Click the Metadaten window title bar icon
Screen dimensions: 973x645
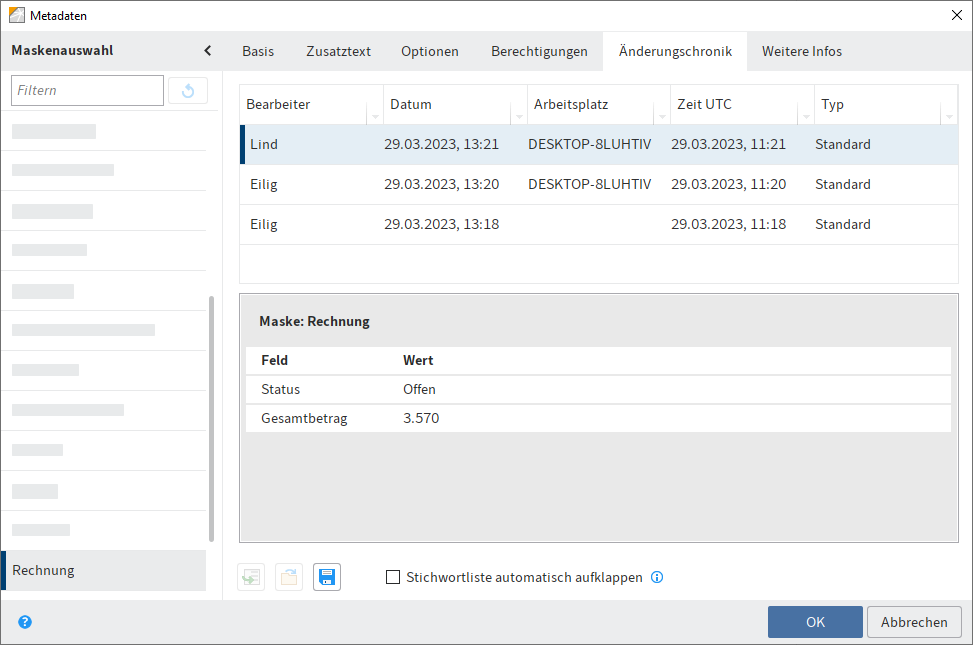click(18, 14)
